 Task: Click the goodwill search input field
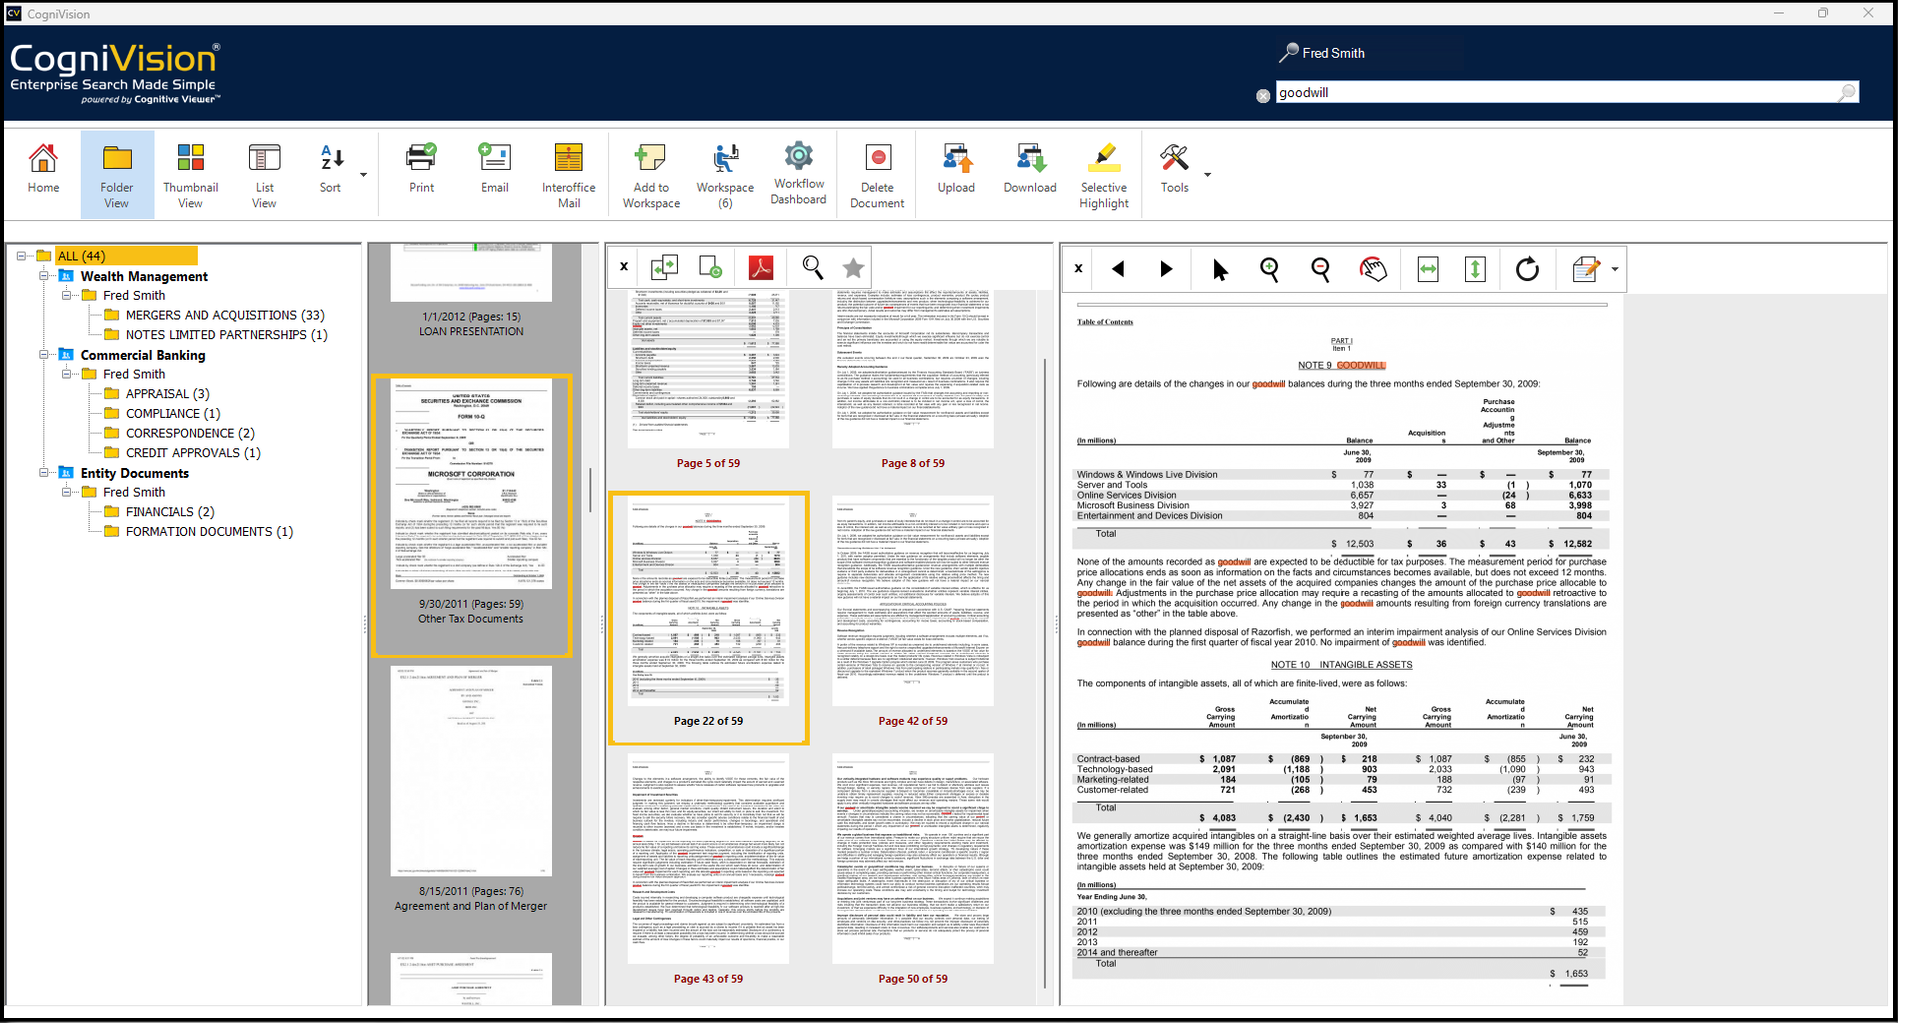[x=1555, y=93]
